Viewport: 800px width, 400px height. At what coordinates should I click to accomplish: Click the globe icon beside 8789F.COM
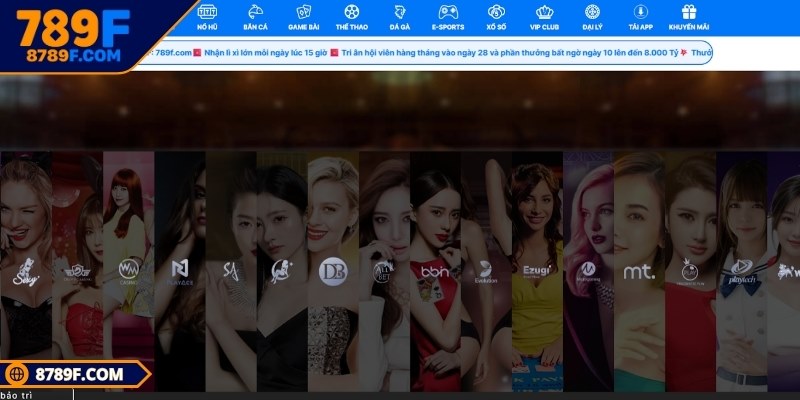pyautogui.click(x=16, y=374)
